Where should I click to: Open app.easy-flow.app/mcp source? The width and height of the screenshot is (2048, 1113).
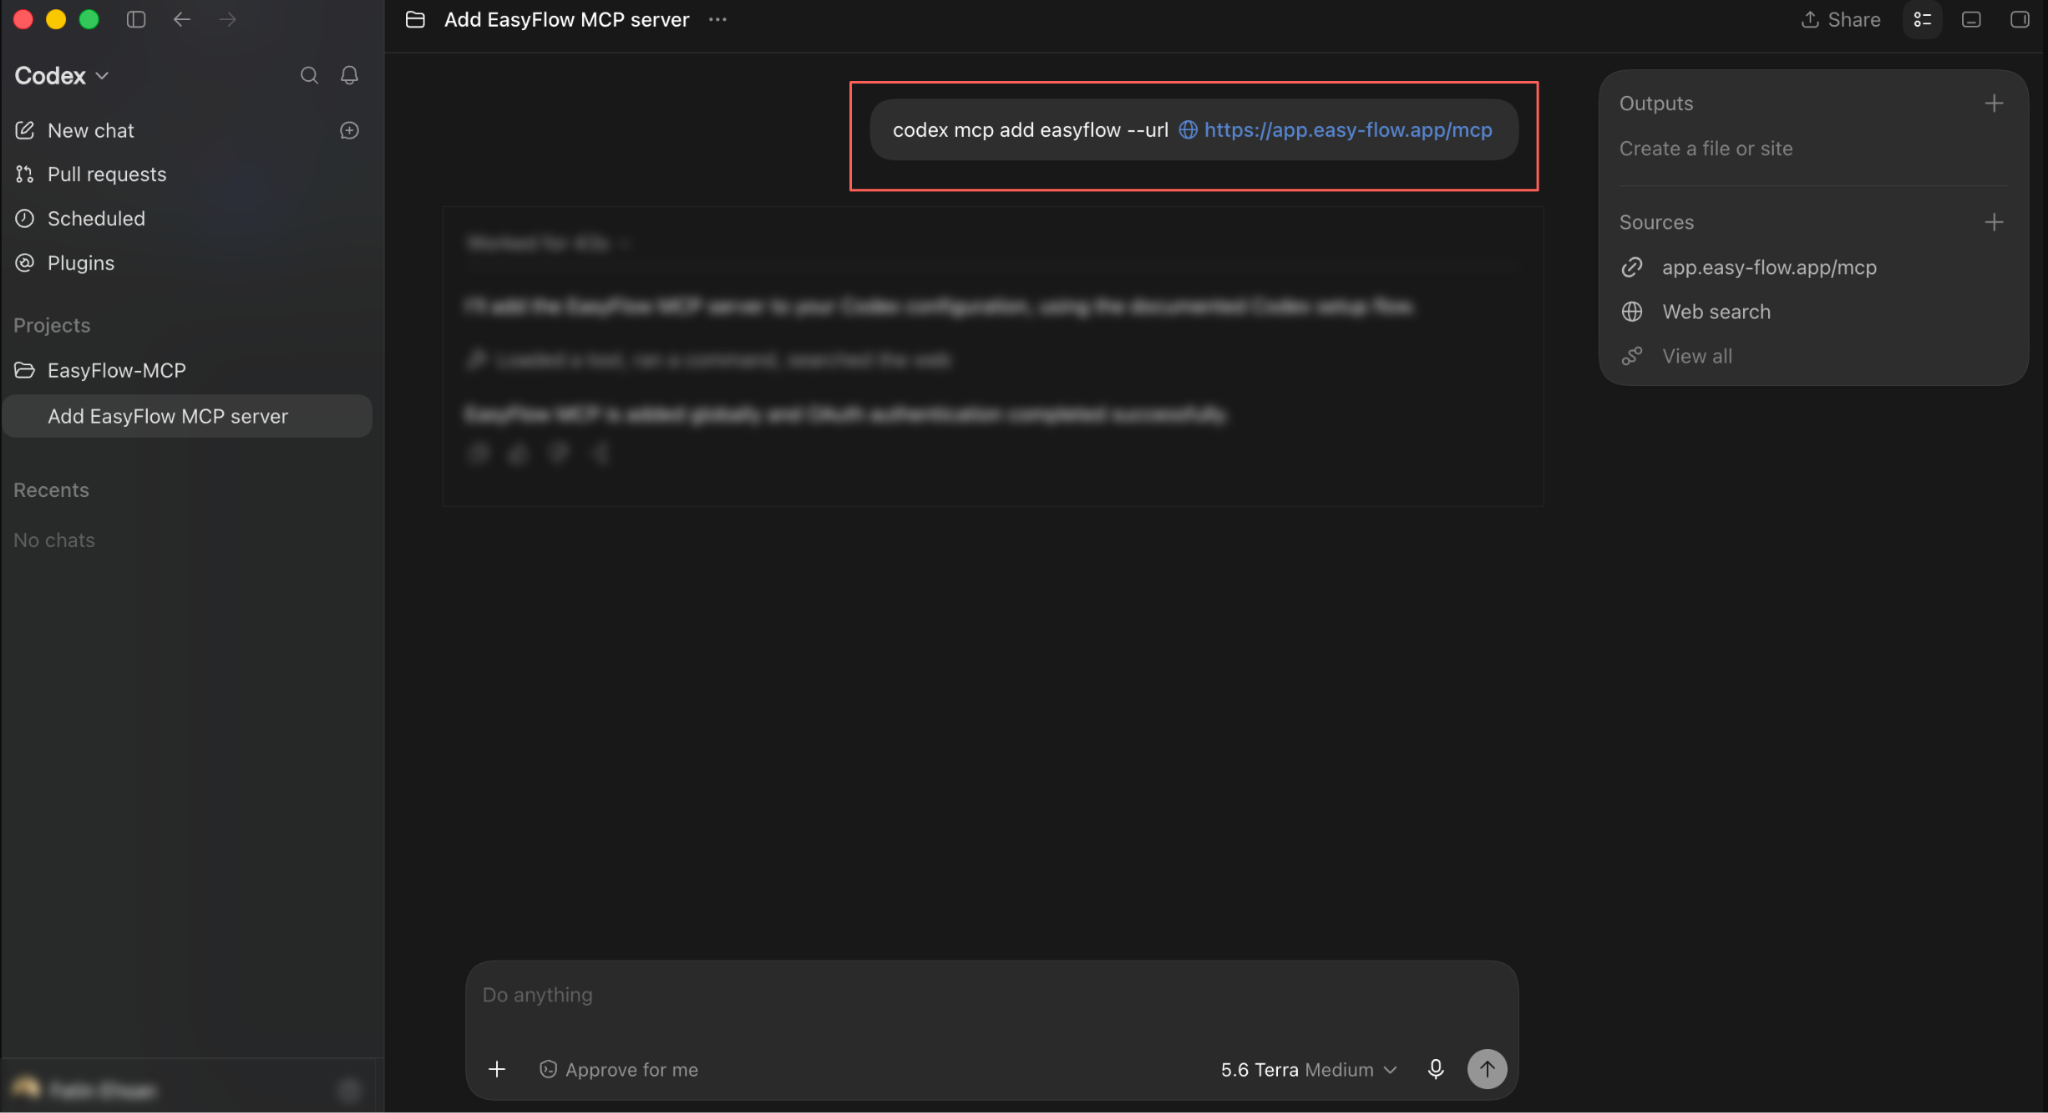pyautogui.click(x=1768, y=267)
